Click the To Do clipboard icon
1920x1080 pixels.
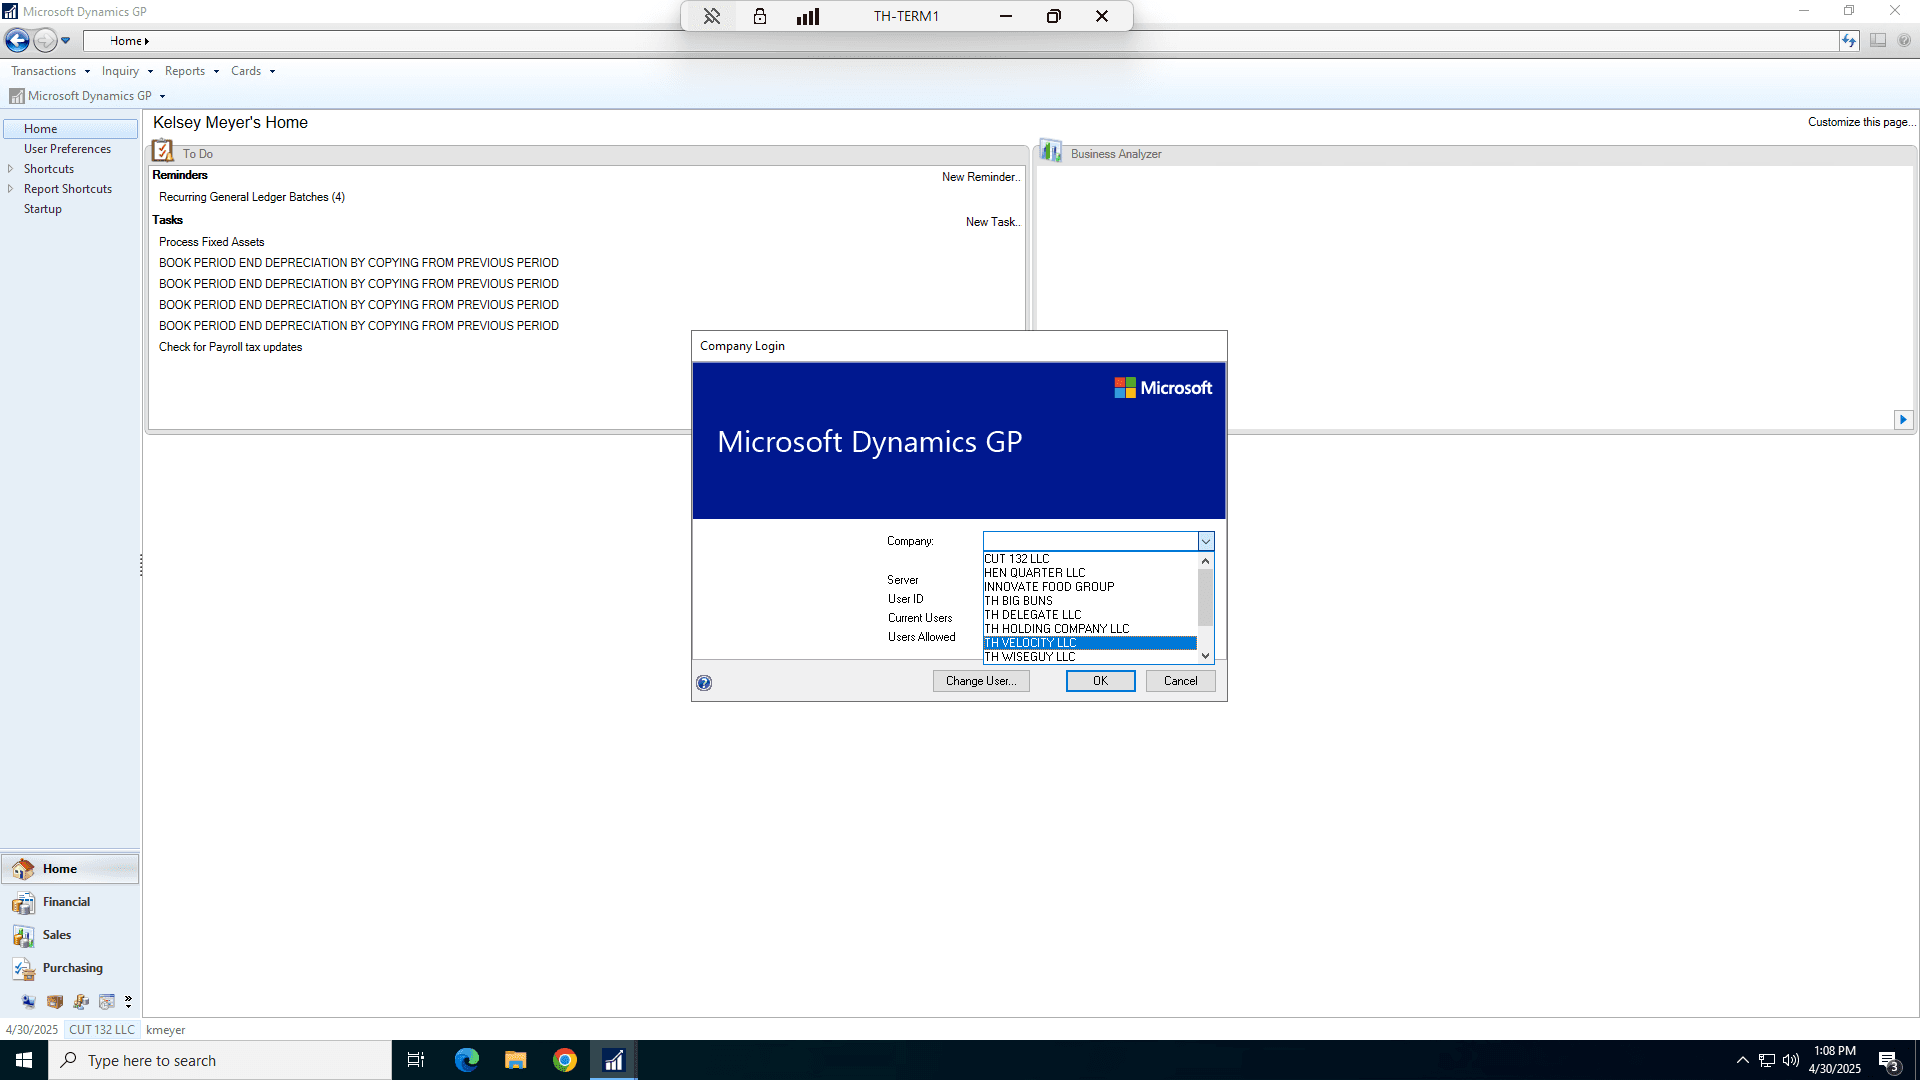[x=162, y=151]
